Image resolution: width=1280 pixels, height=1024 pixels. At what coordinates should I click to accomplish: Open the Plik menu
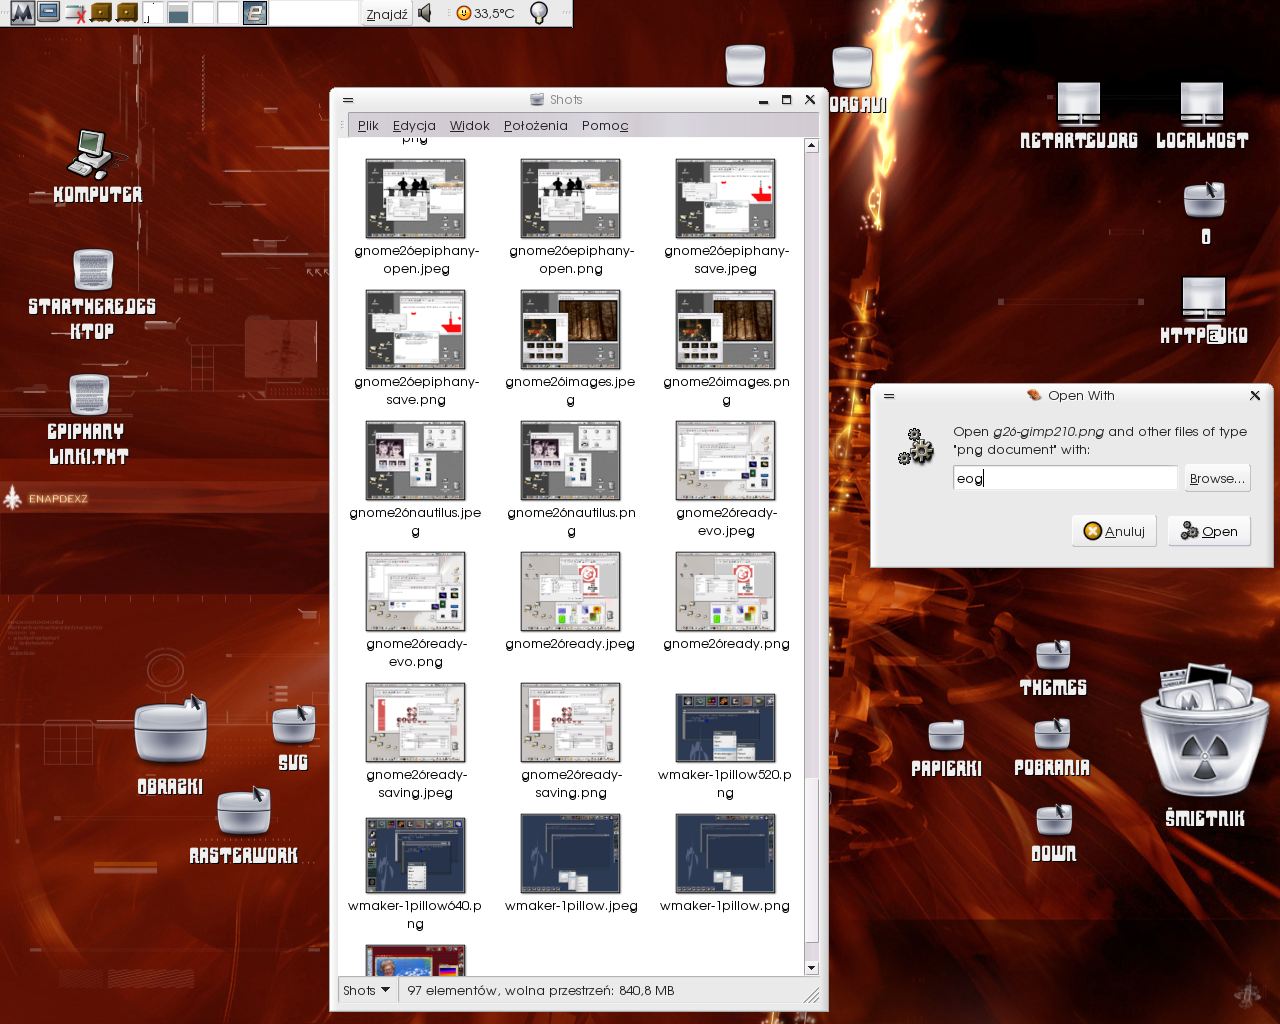click(368, 125)
